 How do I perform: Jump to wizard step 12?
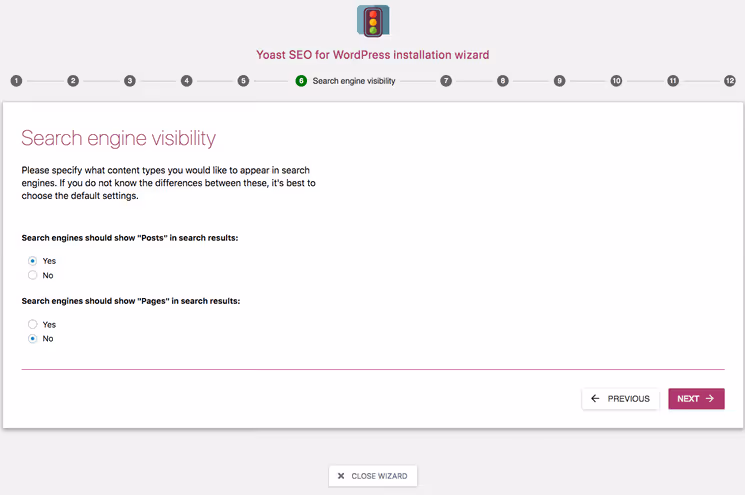coord(730,81)
